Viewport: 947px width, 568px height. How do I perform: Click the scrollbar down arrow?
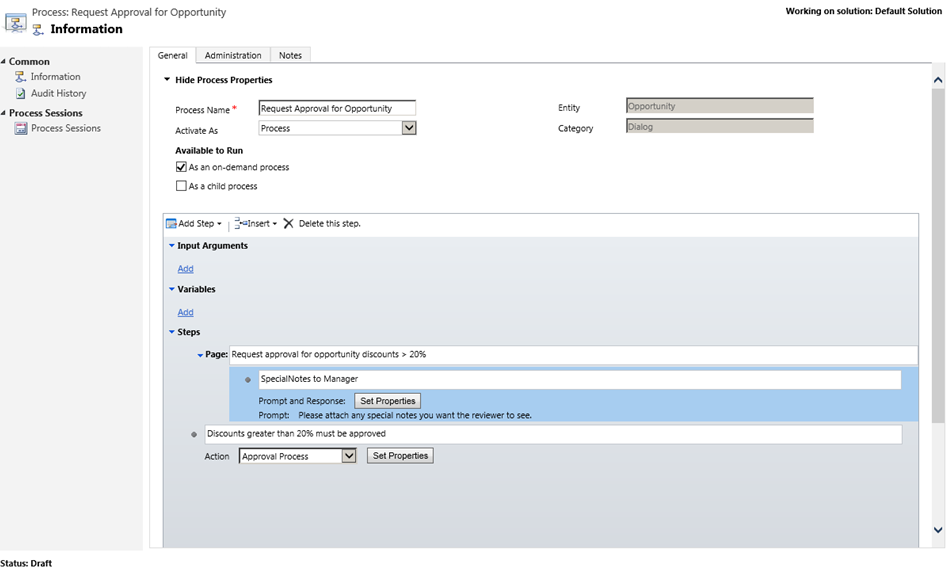point(938,530)
